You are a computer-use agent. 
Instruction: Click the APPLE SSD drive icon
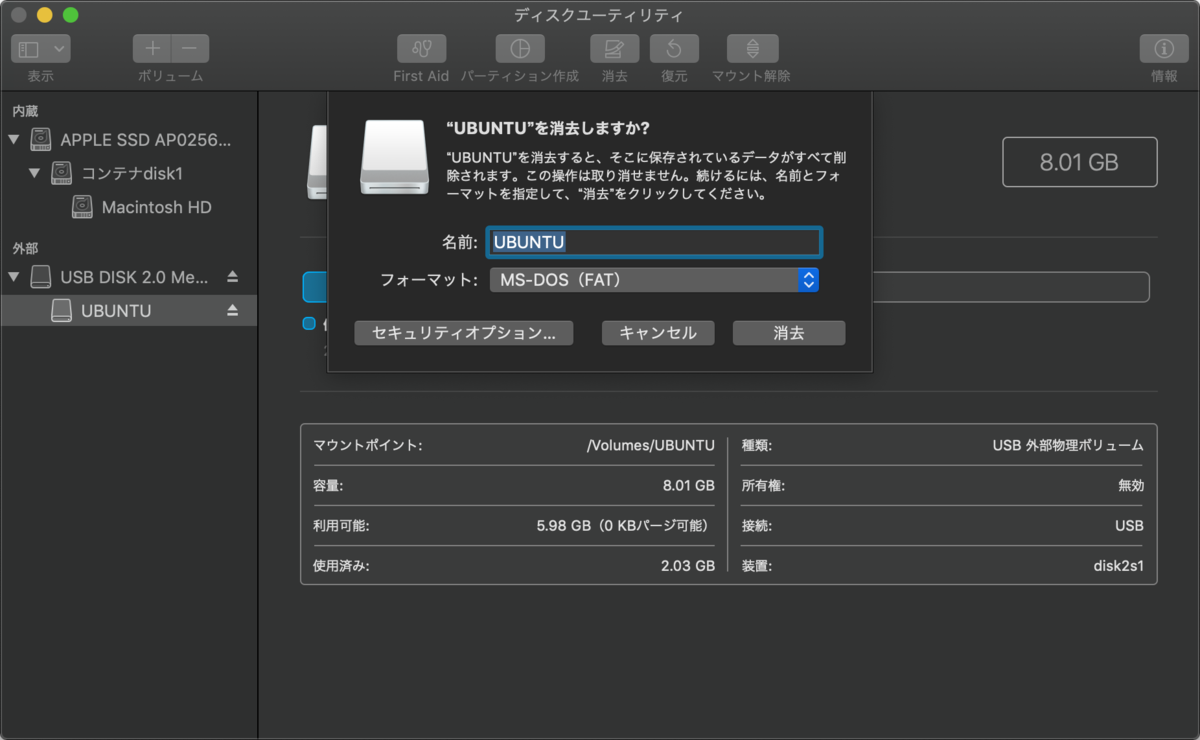pos(40,139)
